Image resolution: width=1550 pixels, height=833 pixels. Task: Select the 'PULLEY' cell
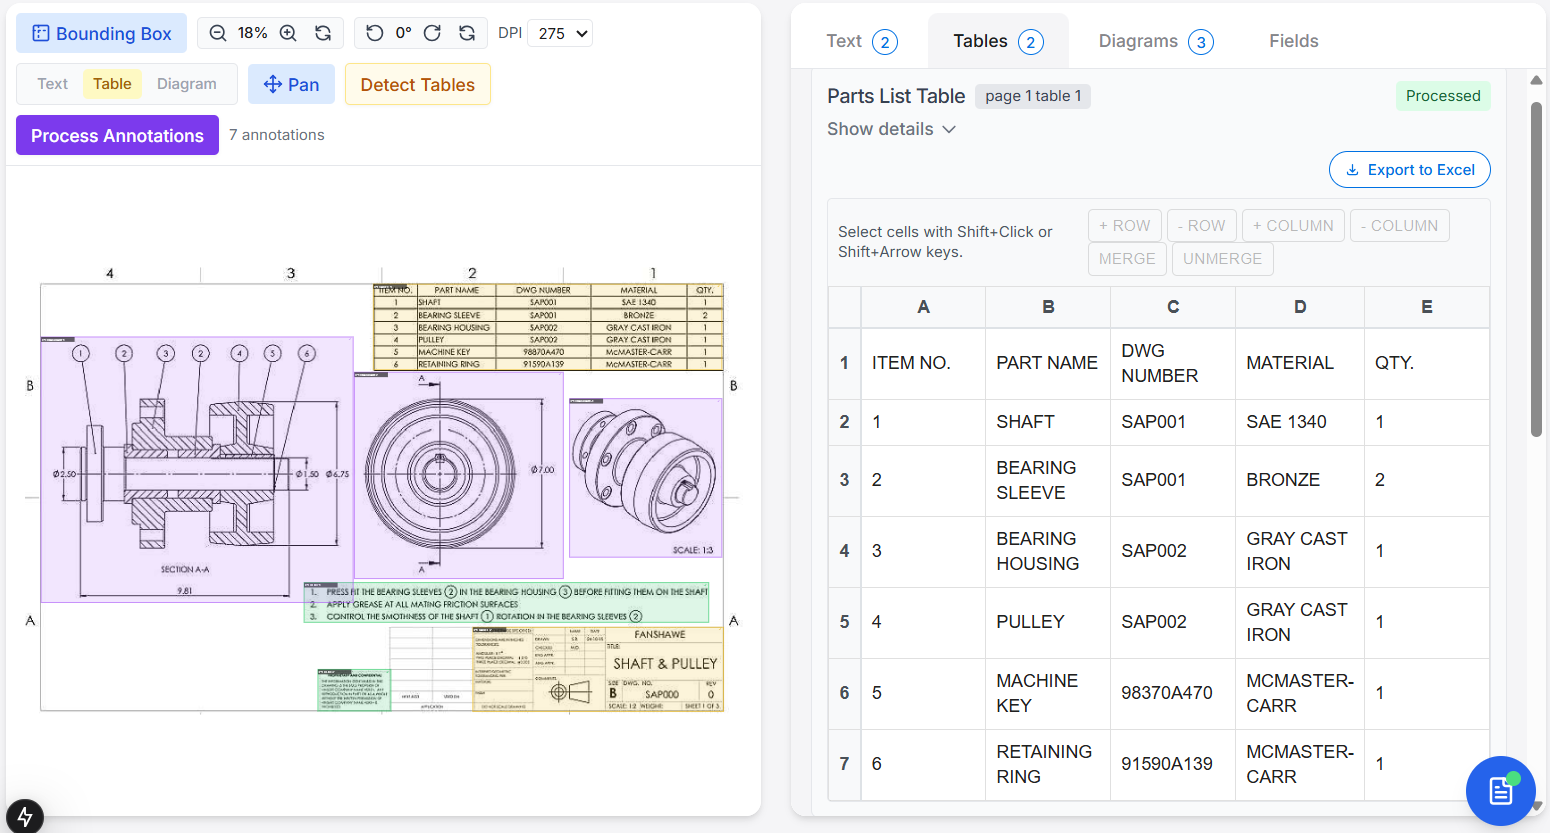point(1048,622)
